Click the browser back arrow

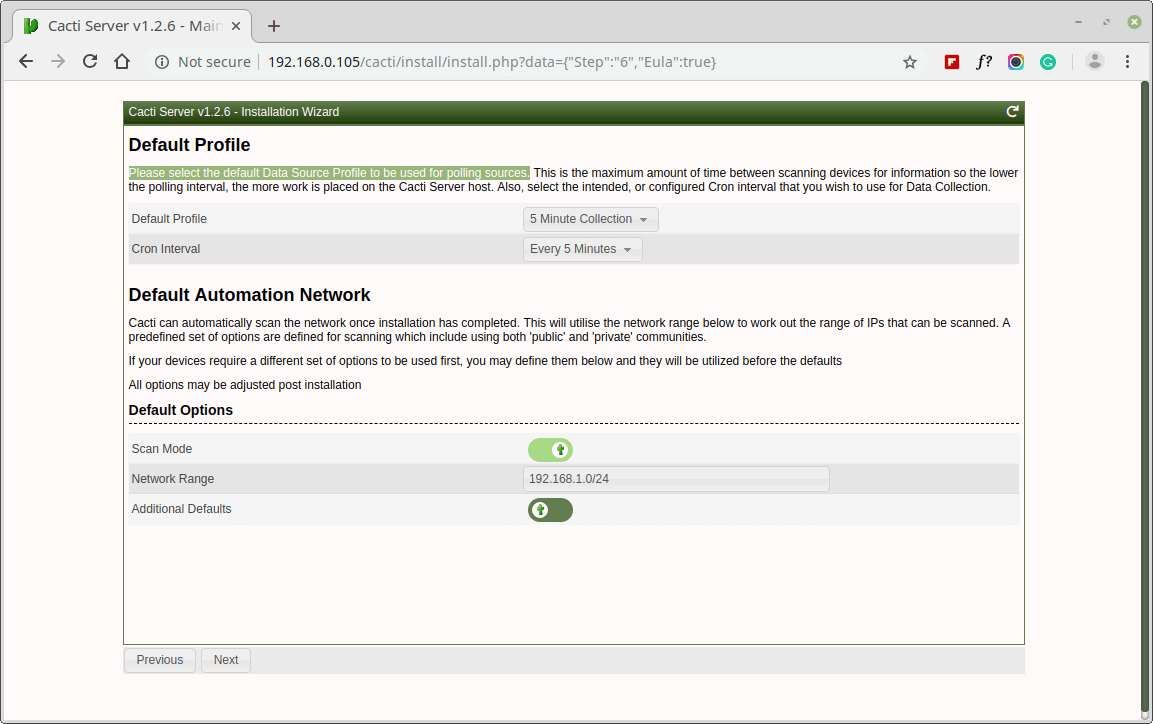[26, 62]
